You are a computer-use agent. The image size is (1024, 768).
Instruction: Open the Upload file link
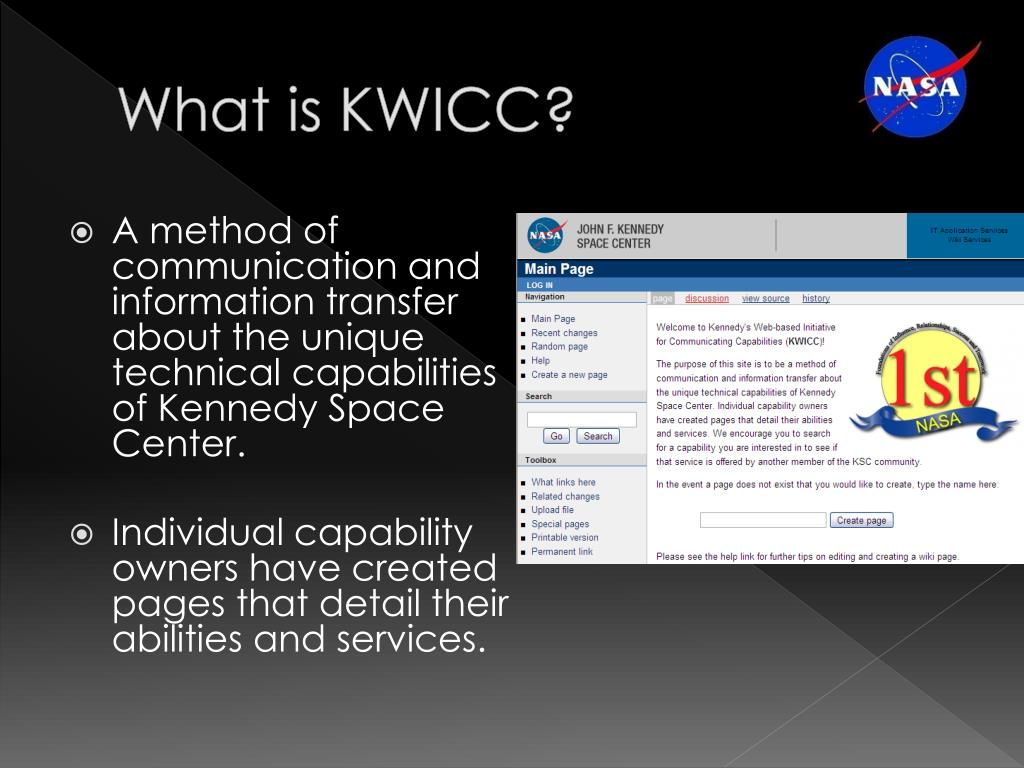552,510
